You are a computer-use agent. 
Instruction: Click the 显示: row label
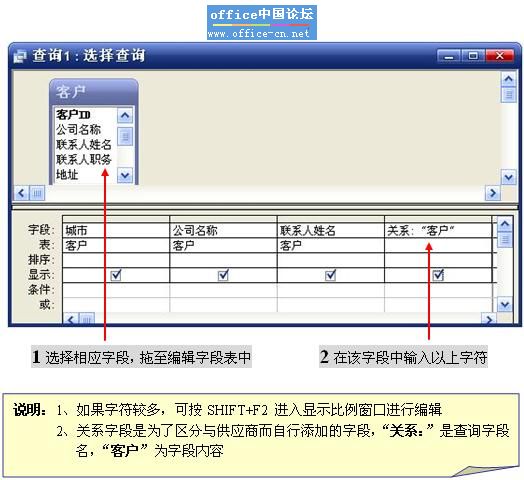click(41, 275)
